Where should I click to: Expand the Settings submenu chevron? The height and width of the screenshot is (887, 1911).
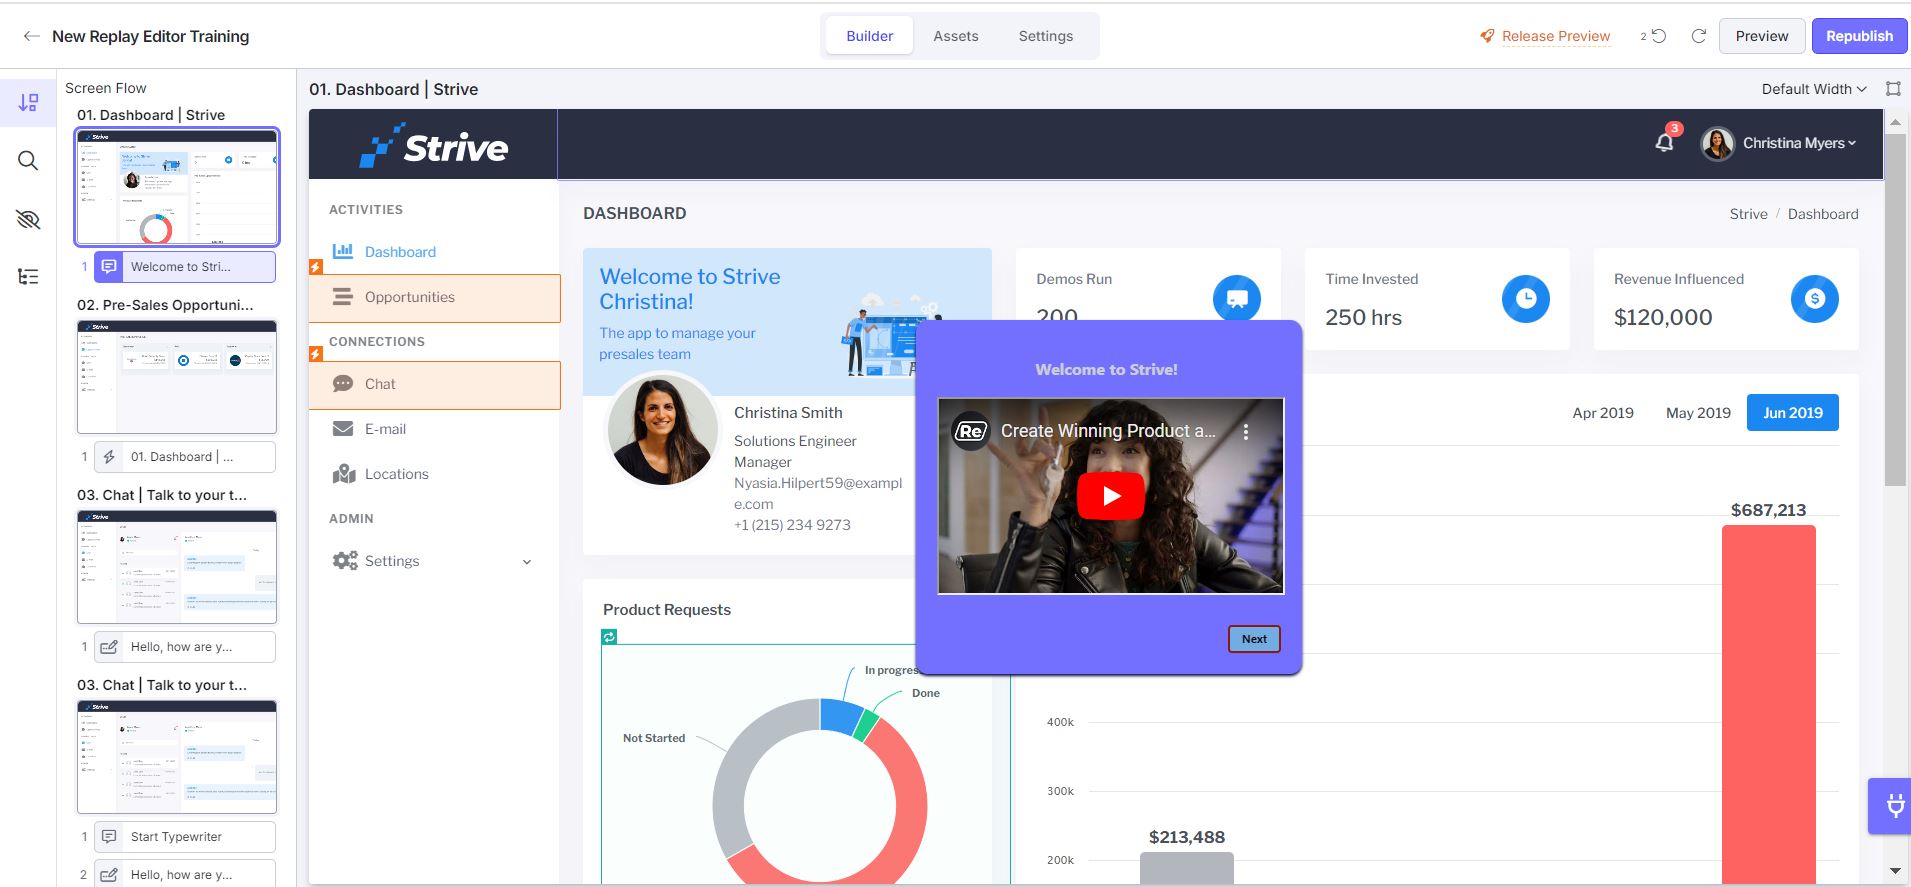pos(527,562)
